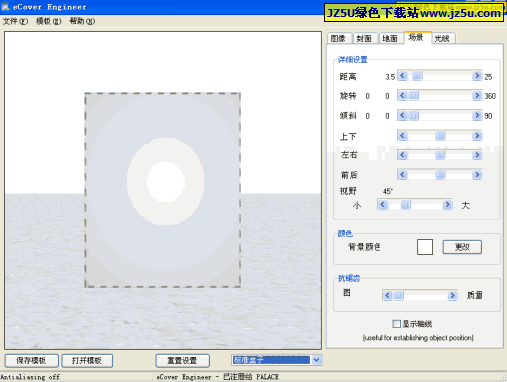This screenshot has width=507, height=382.
Task: Click right arrow of 抗锯齿 quality slider
Action: pos(452,295)
